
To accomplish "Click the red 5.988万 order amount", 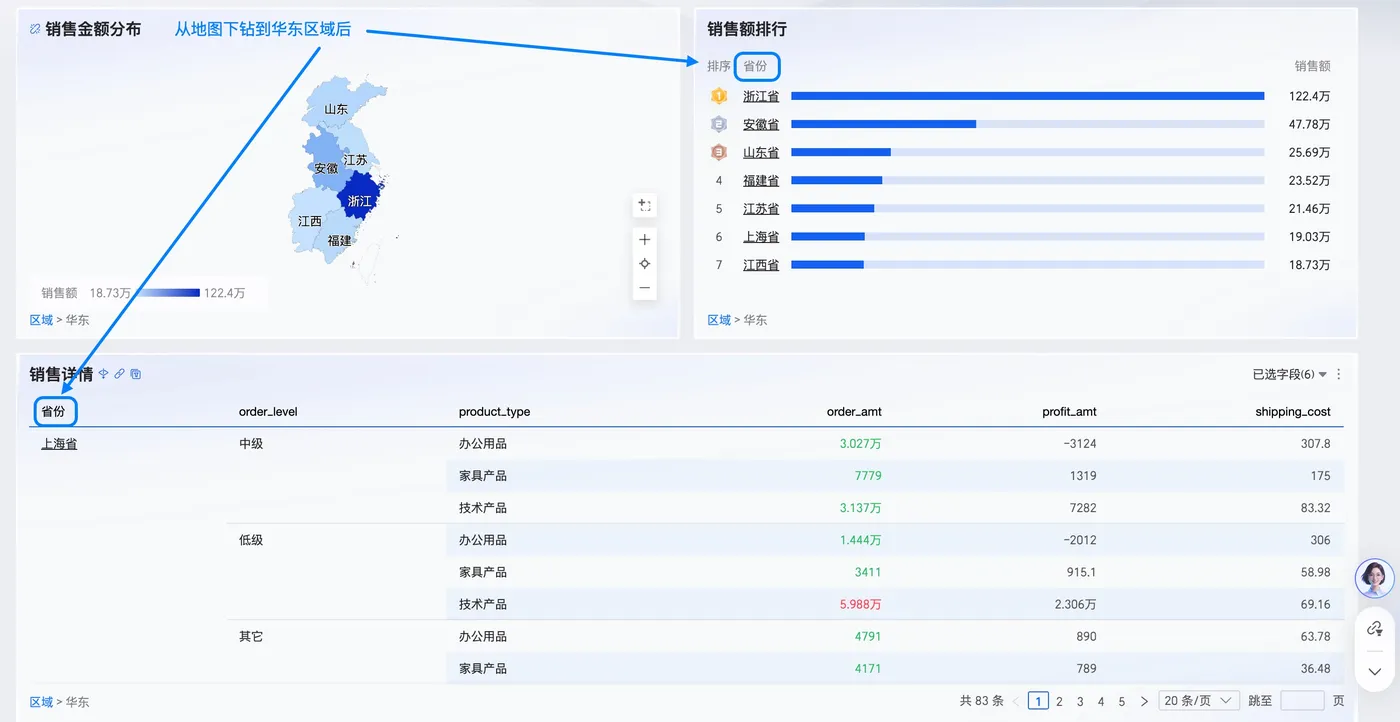I will (x=861, y=604).
